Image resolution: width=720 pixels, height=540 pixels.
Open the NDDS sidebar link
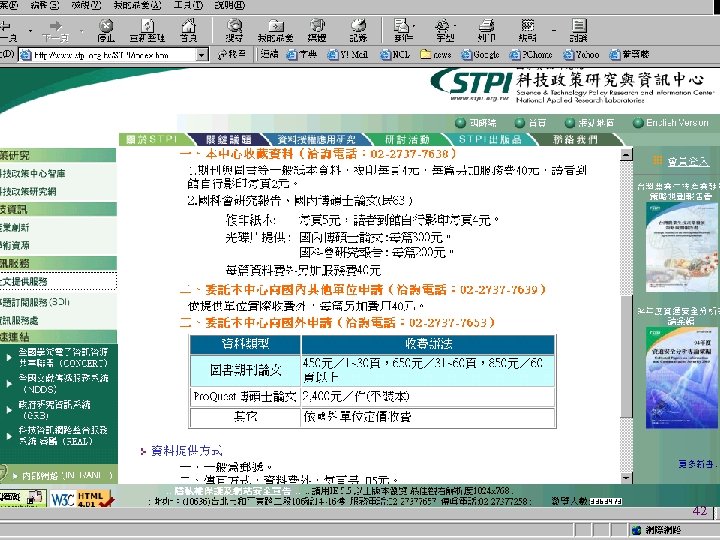coord(63,383)
